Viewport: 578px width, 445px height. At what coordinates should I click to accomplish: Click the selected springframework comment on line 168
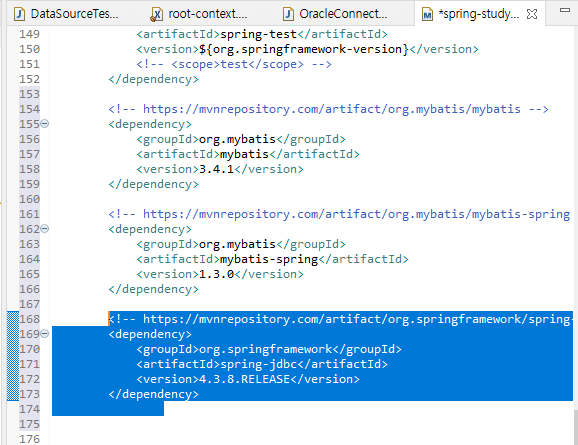pyautogui.click(x=341, y=319)
